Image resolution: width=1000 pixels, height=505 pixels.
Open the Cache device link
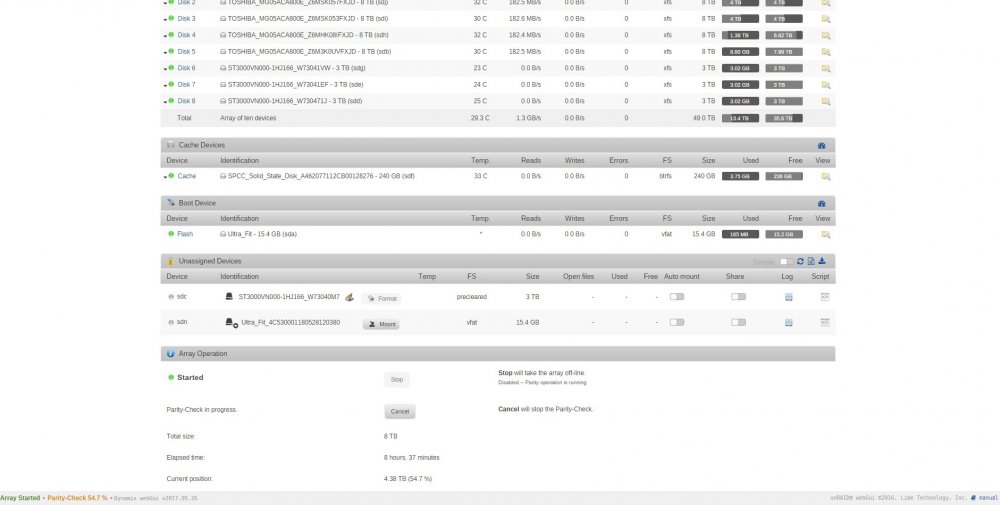(x=187, y=176)
